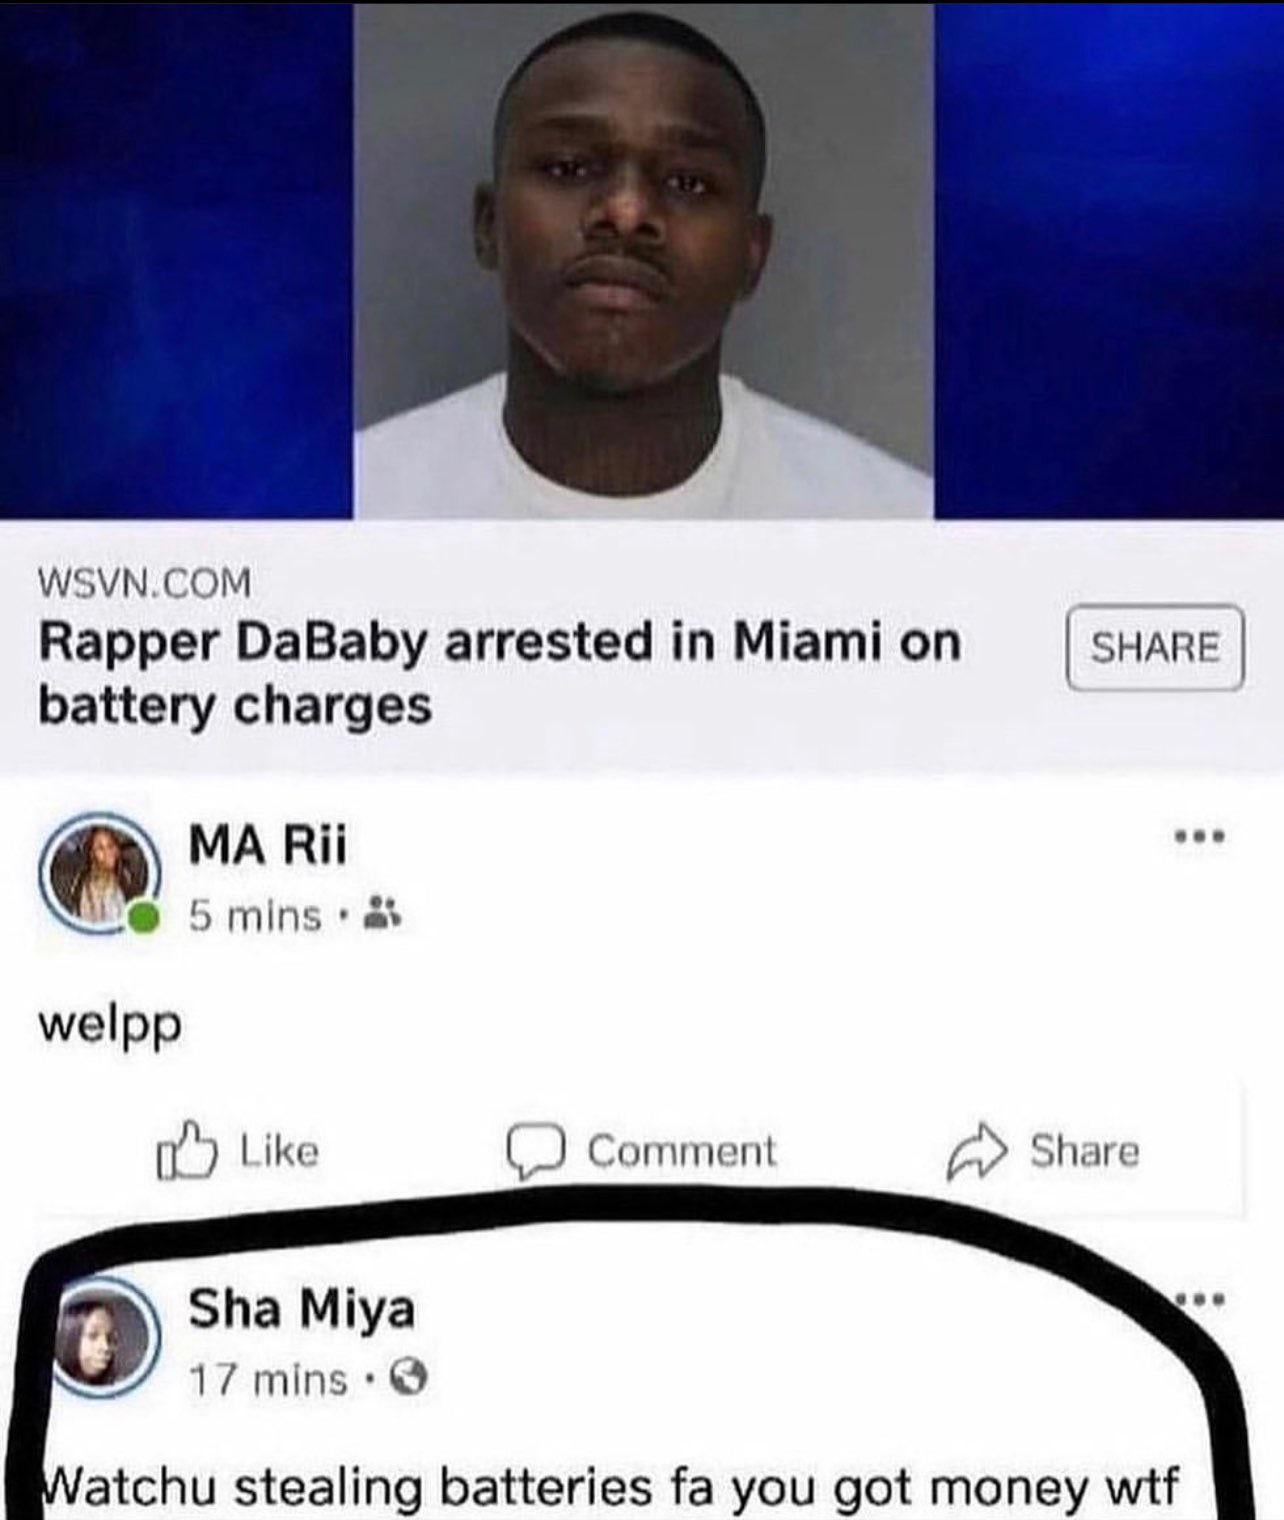Click the Comment speech bubble icon
This screenshot has width=1284, height=1520.
[537, 1153]
